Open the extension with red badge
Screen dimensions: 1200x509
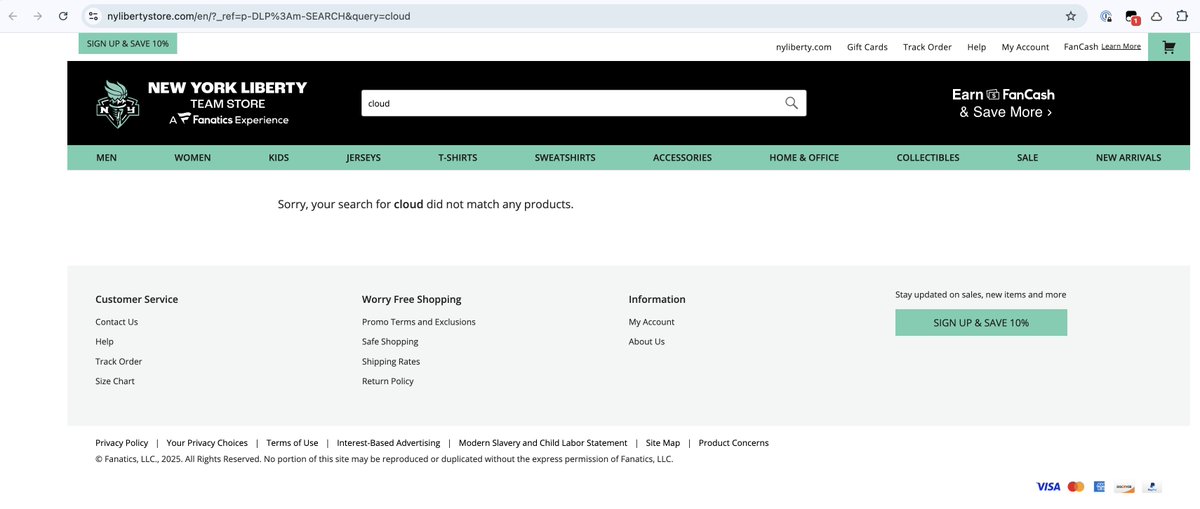point(1131,17)
